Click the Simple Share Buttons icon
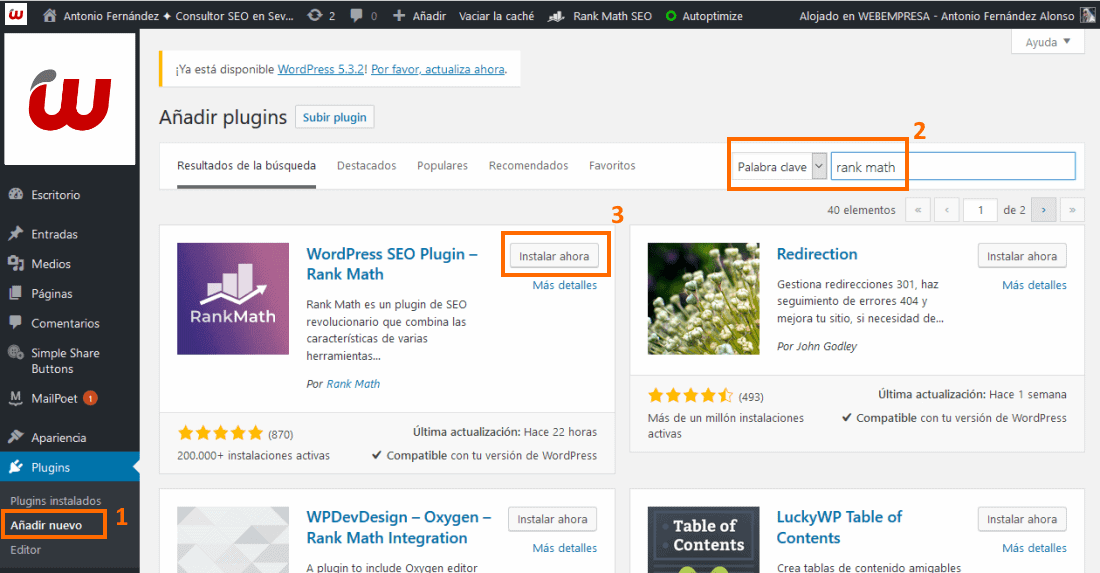This screenshot has height=573, width=1100. 16,352
